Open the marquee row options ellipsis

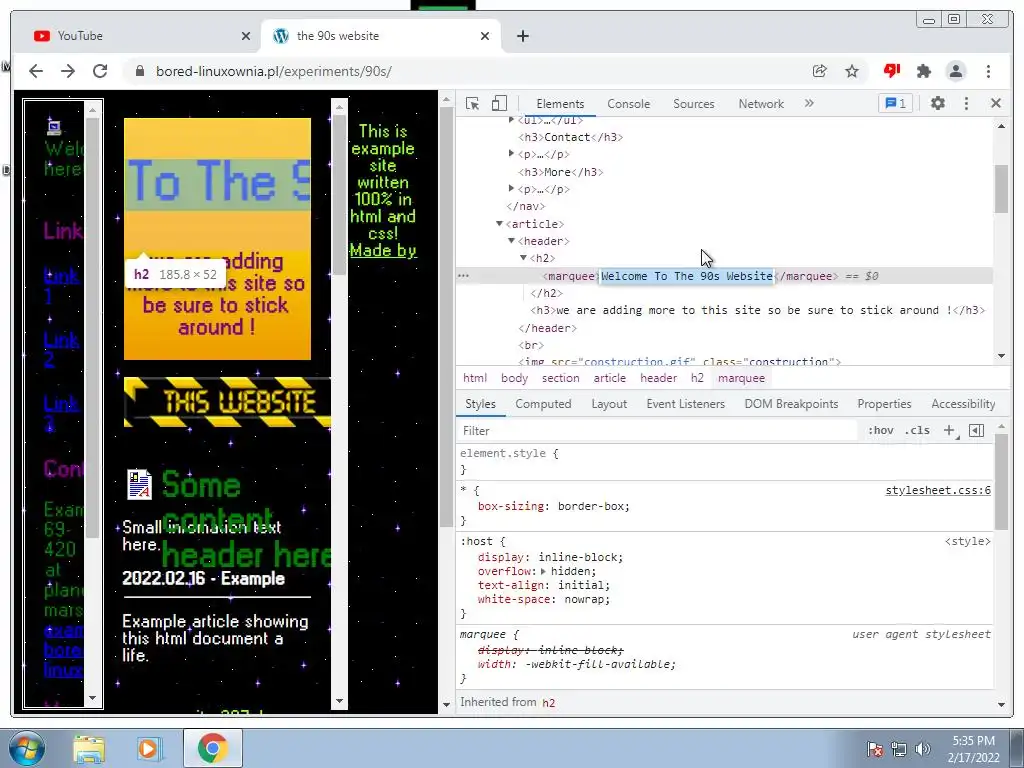463,276
